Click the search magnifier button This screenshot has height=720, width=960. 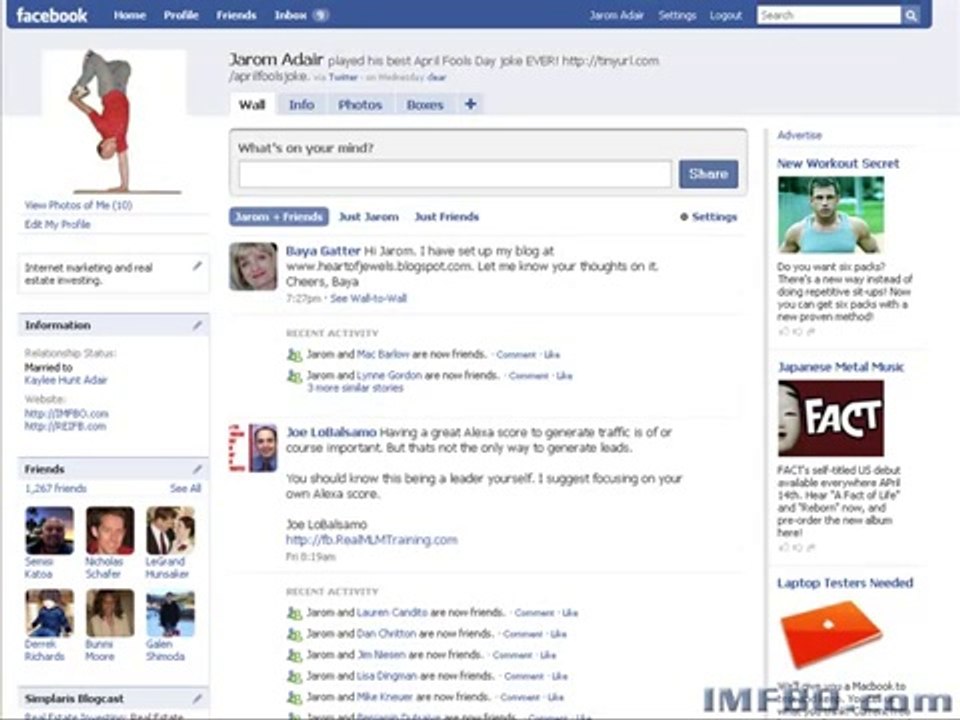(x=911, y=15)
